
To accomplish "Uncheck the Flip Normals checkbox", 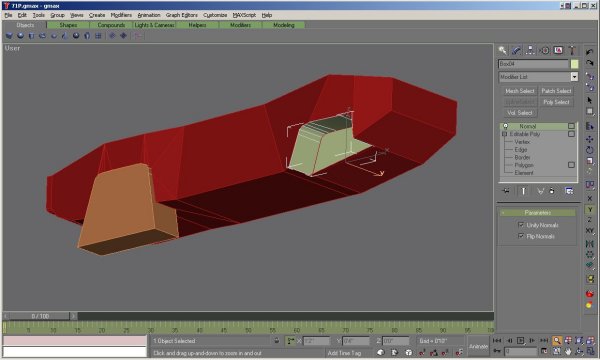I will (x=520, y=236).
